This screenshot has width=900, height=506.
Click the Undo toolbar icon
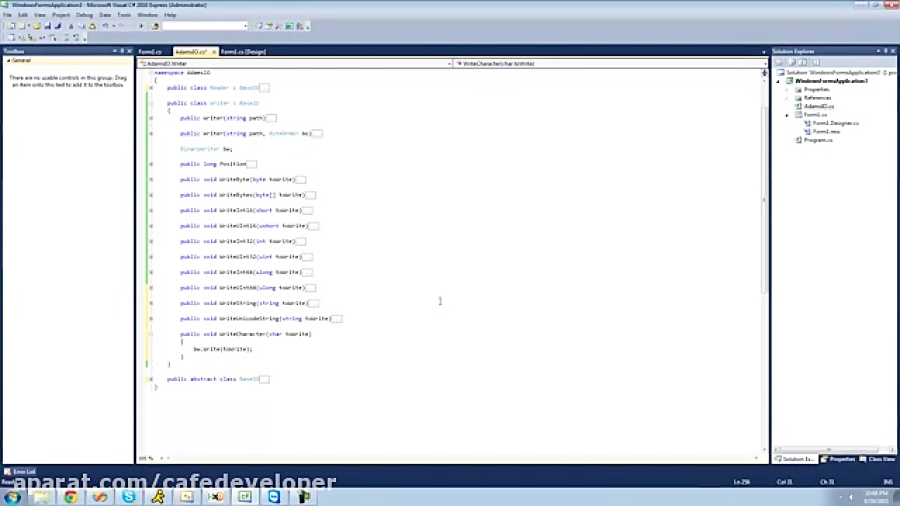coord(105,26)
